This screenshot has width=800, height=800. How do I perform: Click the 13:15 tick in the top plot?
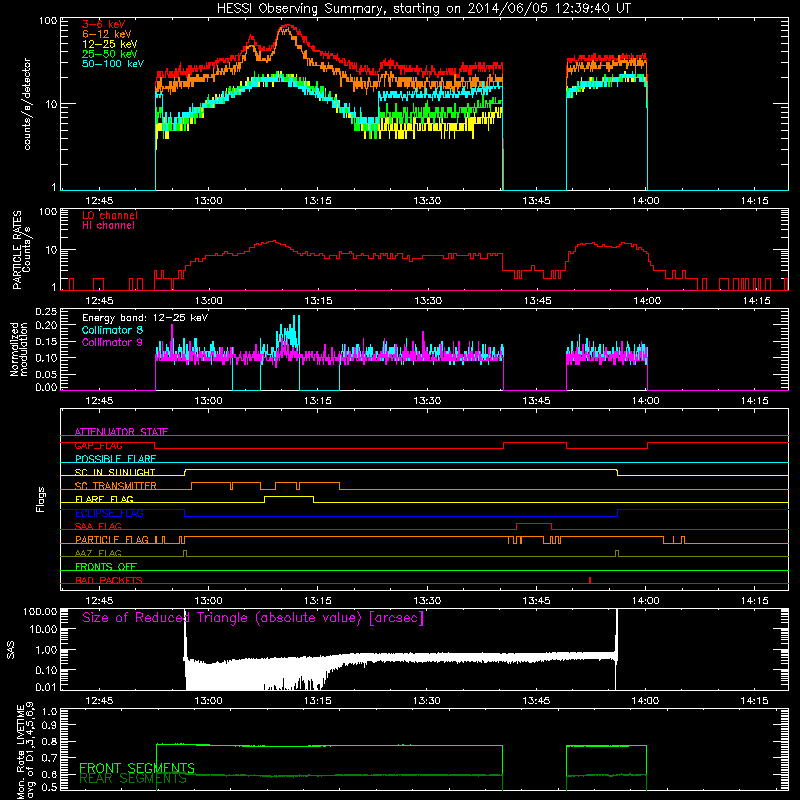point(317,201)
